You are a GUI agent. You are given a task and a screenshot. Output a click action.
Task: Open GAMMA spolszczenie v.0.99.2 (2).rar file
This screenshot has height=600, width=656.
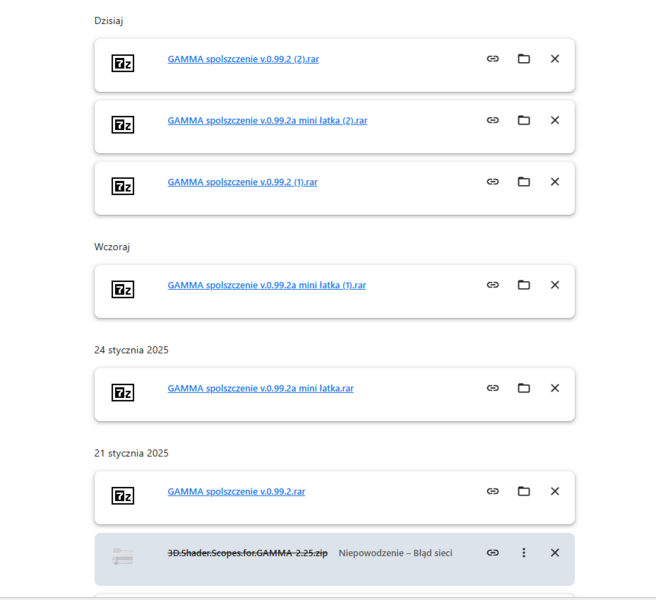click(x=243, y=59)
